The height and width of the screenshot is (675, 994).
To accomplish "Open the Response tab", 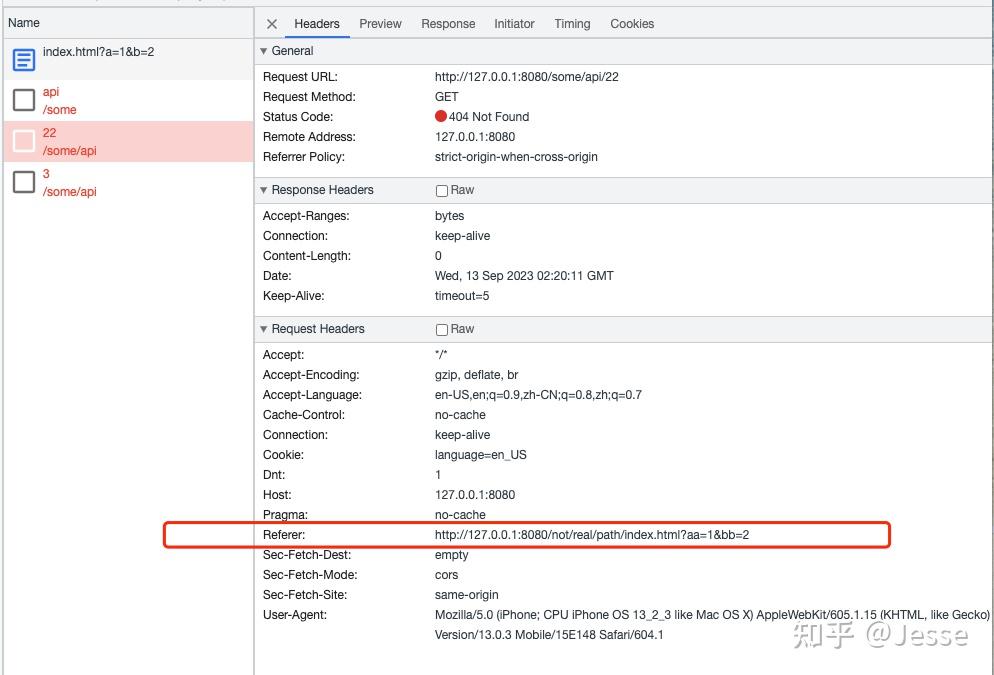I will click(448, 24).
